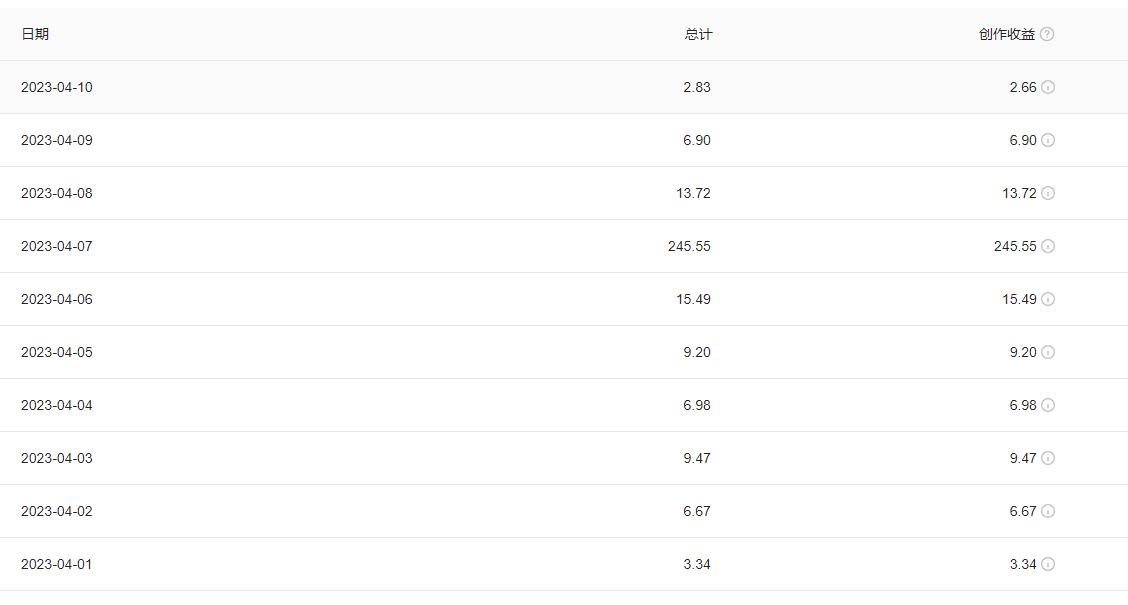Click info icon beside 9.47 earnings

(1048, 458)
